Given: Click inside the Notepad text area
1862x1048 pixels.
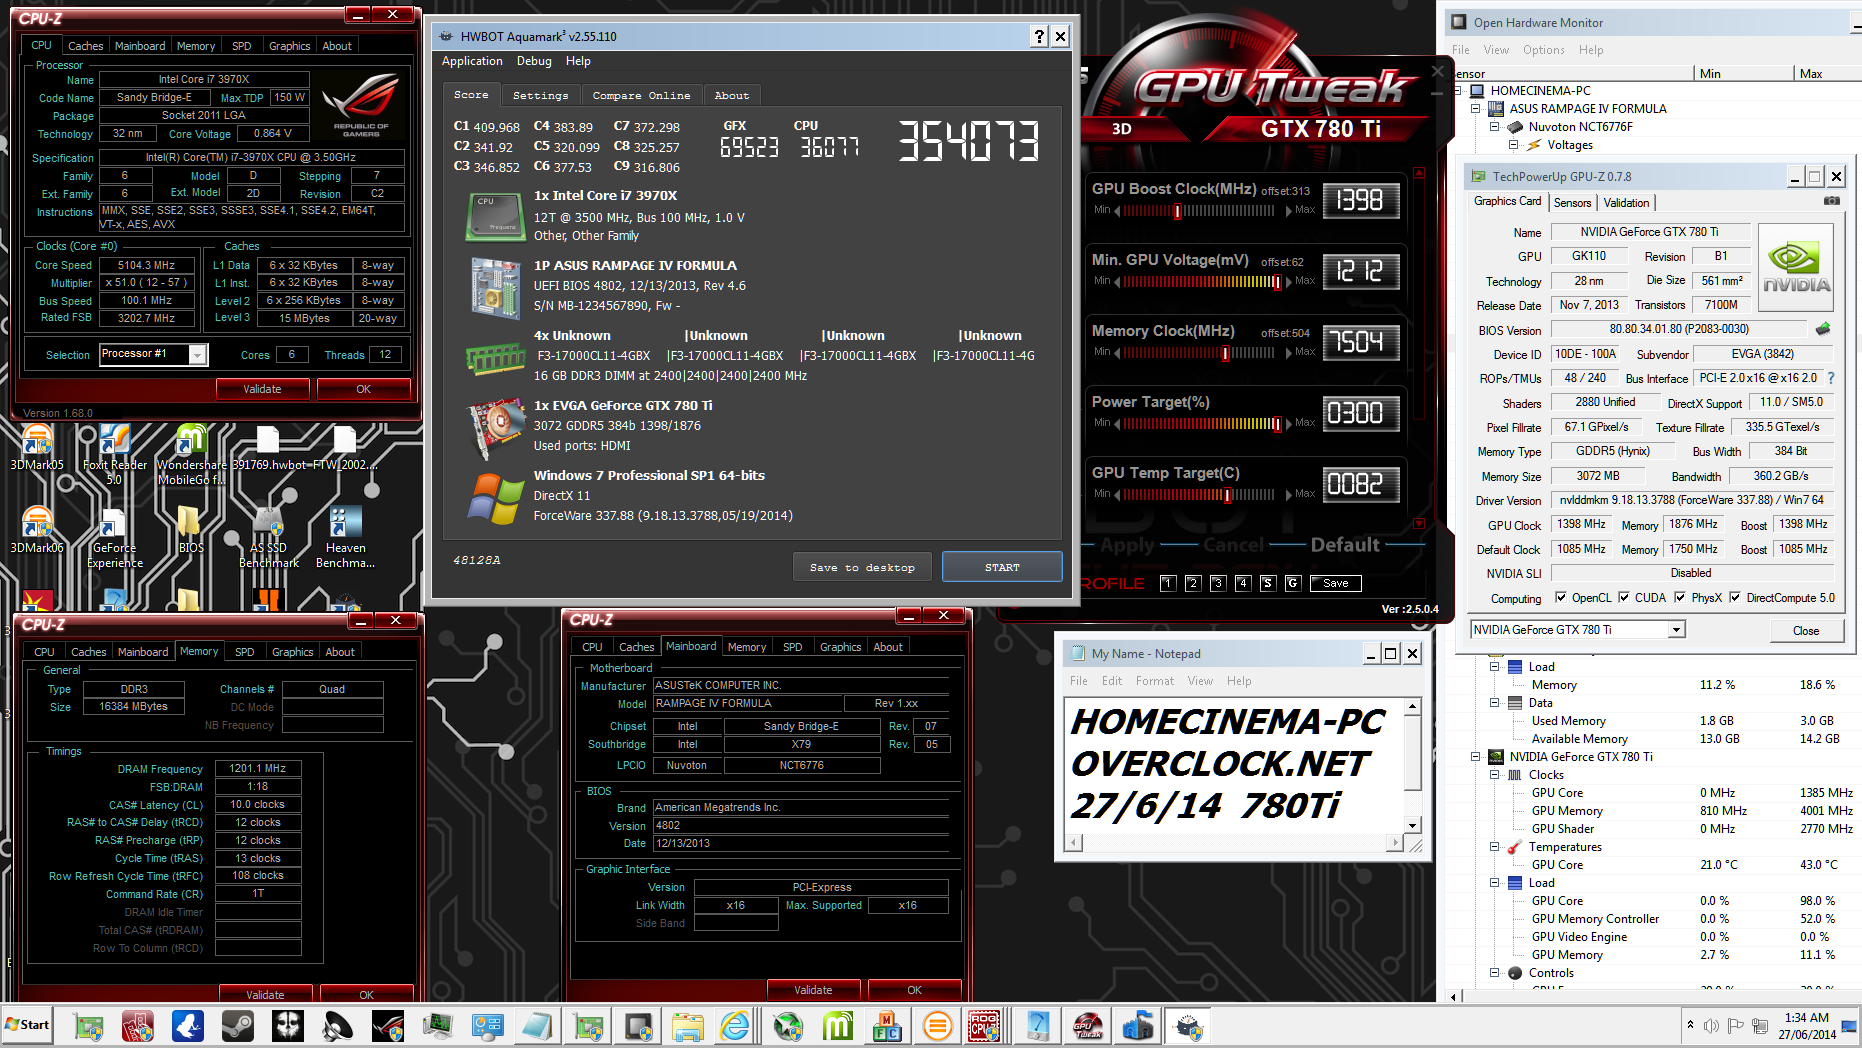Looking at the screenshot, I should 1233,764.
